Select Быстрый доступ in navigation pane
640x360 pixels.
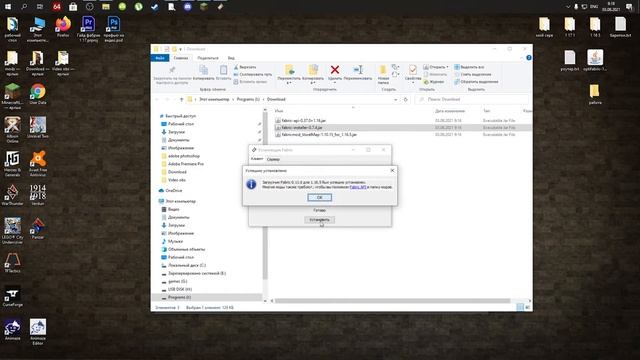(x=180, y=116)
